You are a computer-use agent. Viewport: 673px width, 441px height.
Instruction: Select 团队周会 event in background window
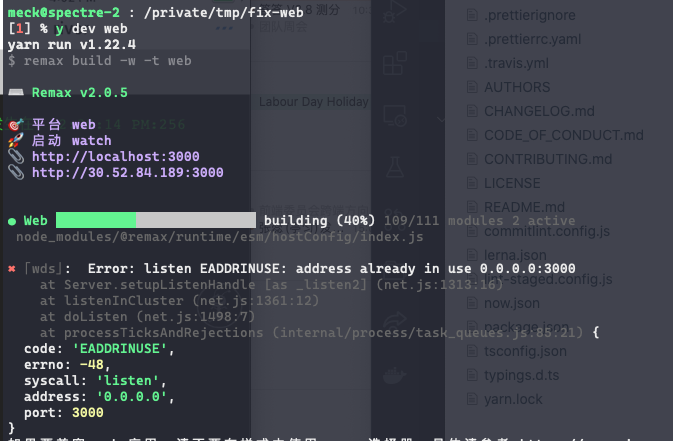coord(283,27)
